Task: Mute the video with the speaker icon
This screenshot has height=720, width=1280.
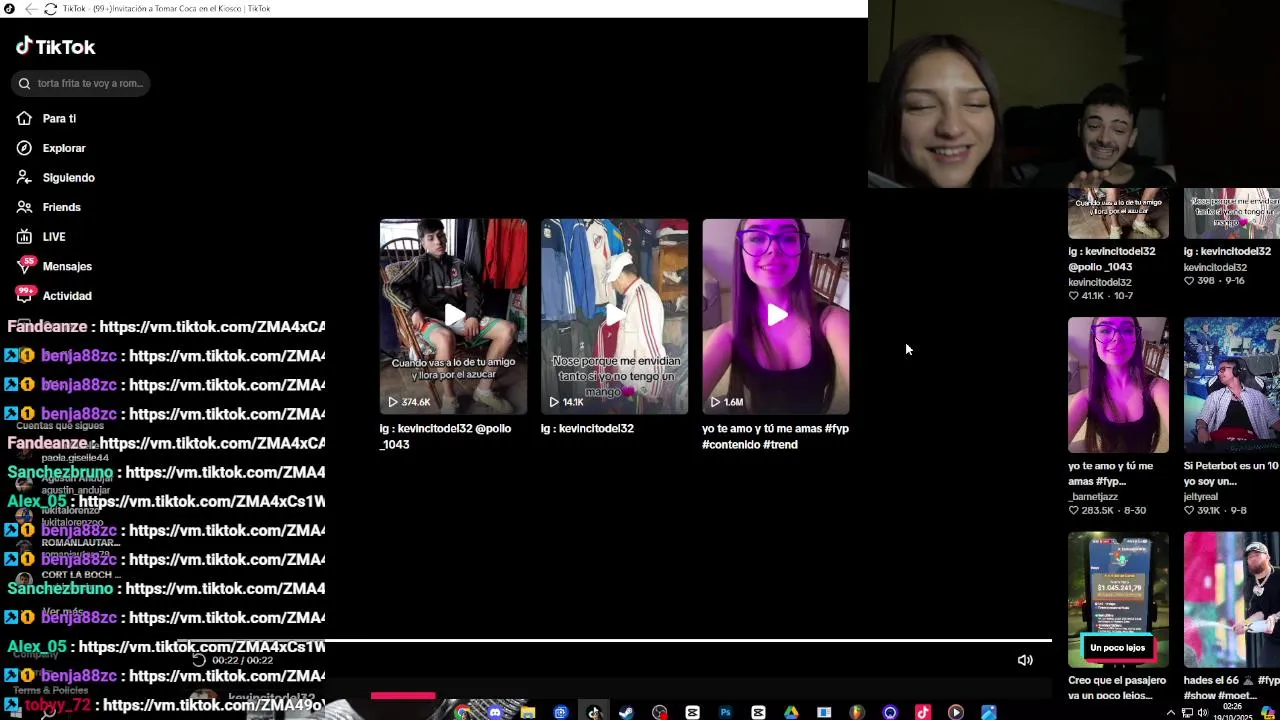Action: [1025, 660]
